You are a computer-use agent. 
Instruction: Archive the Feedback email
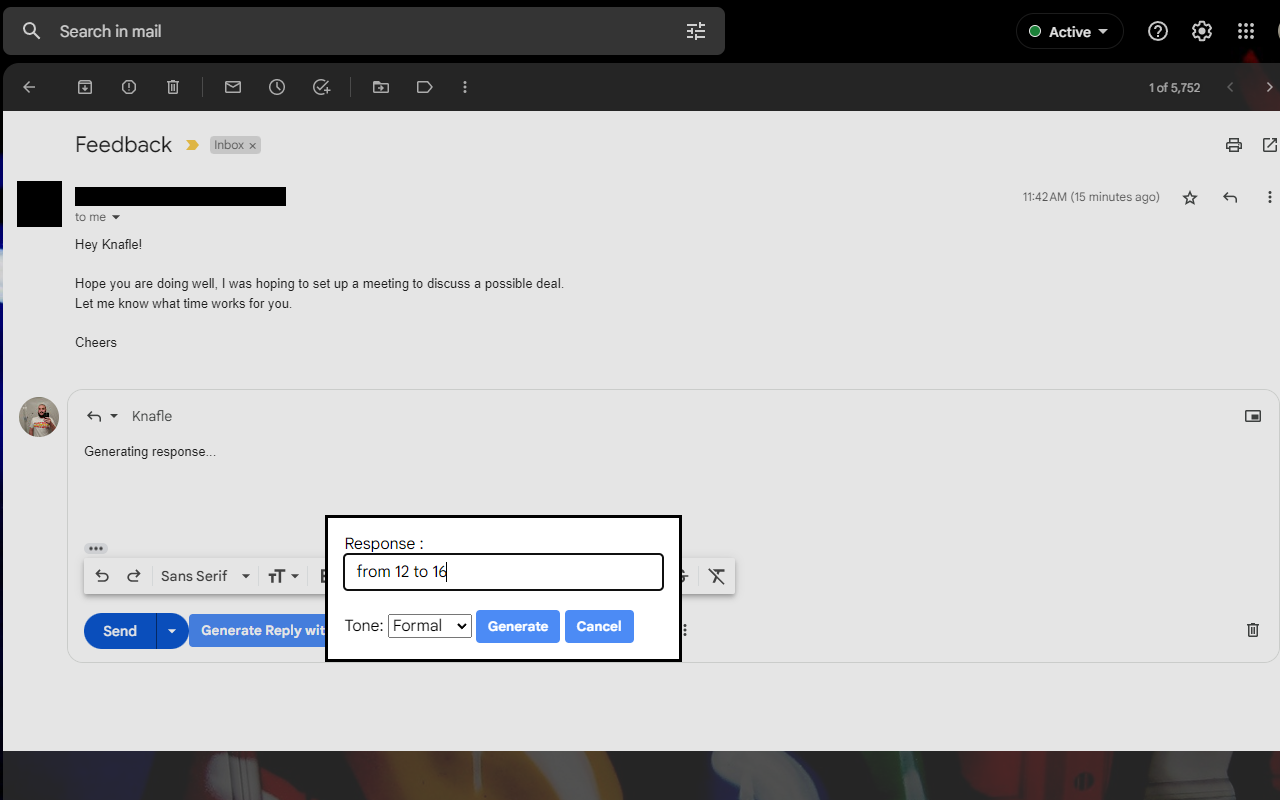point(85,87)
